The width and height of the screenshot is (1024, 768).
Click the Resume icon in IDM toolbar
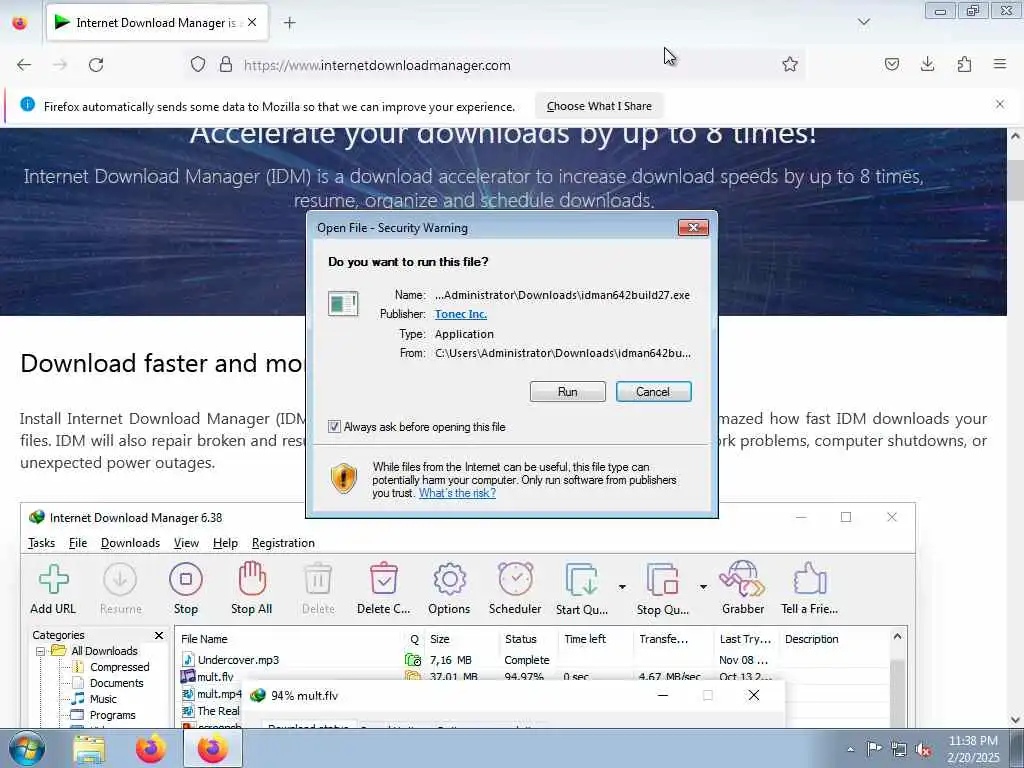pos(120,579)
